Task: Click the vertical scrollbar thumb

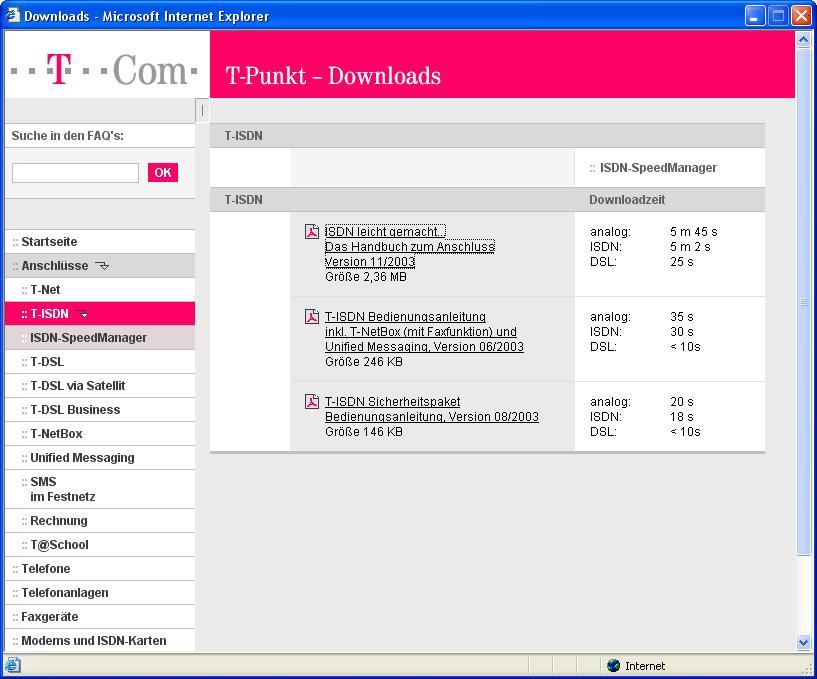Action: click(803, 302)
